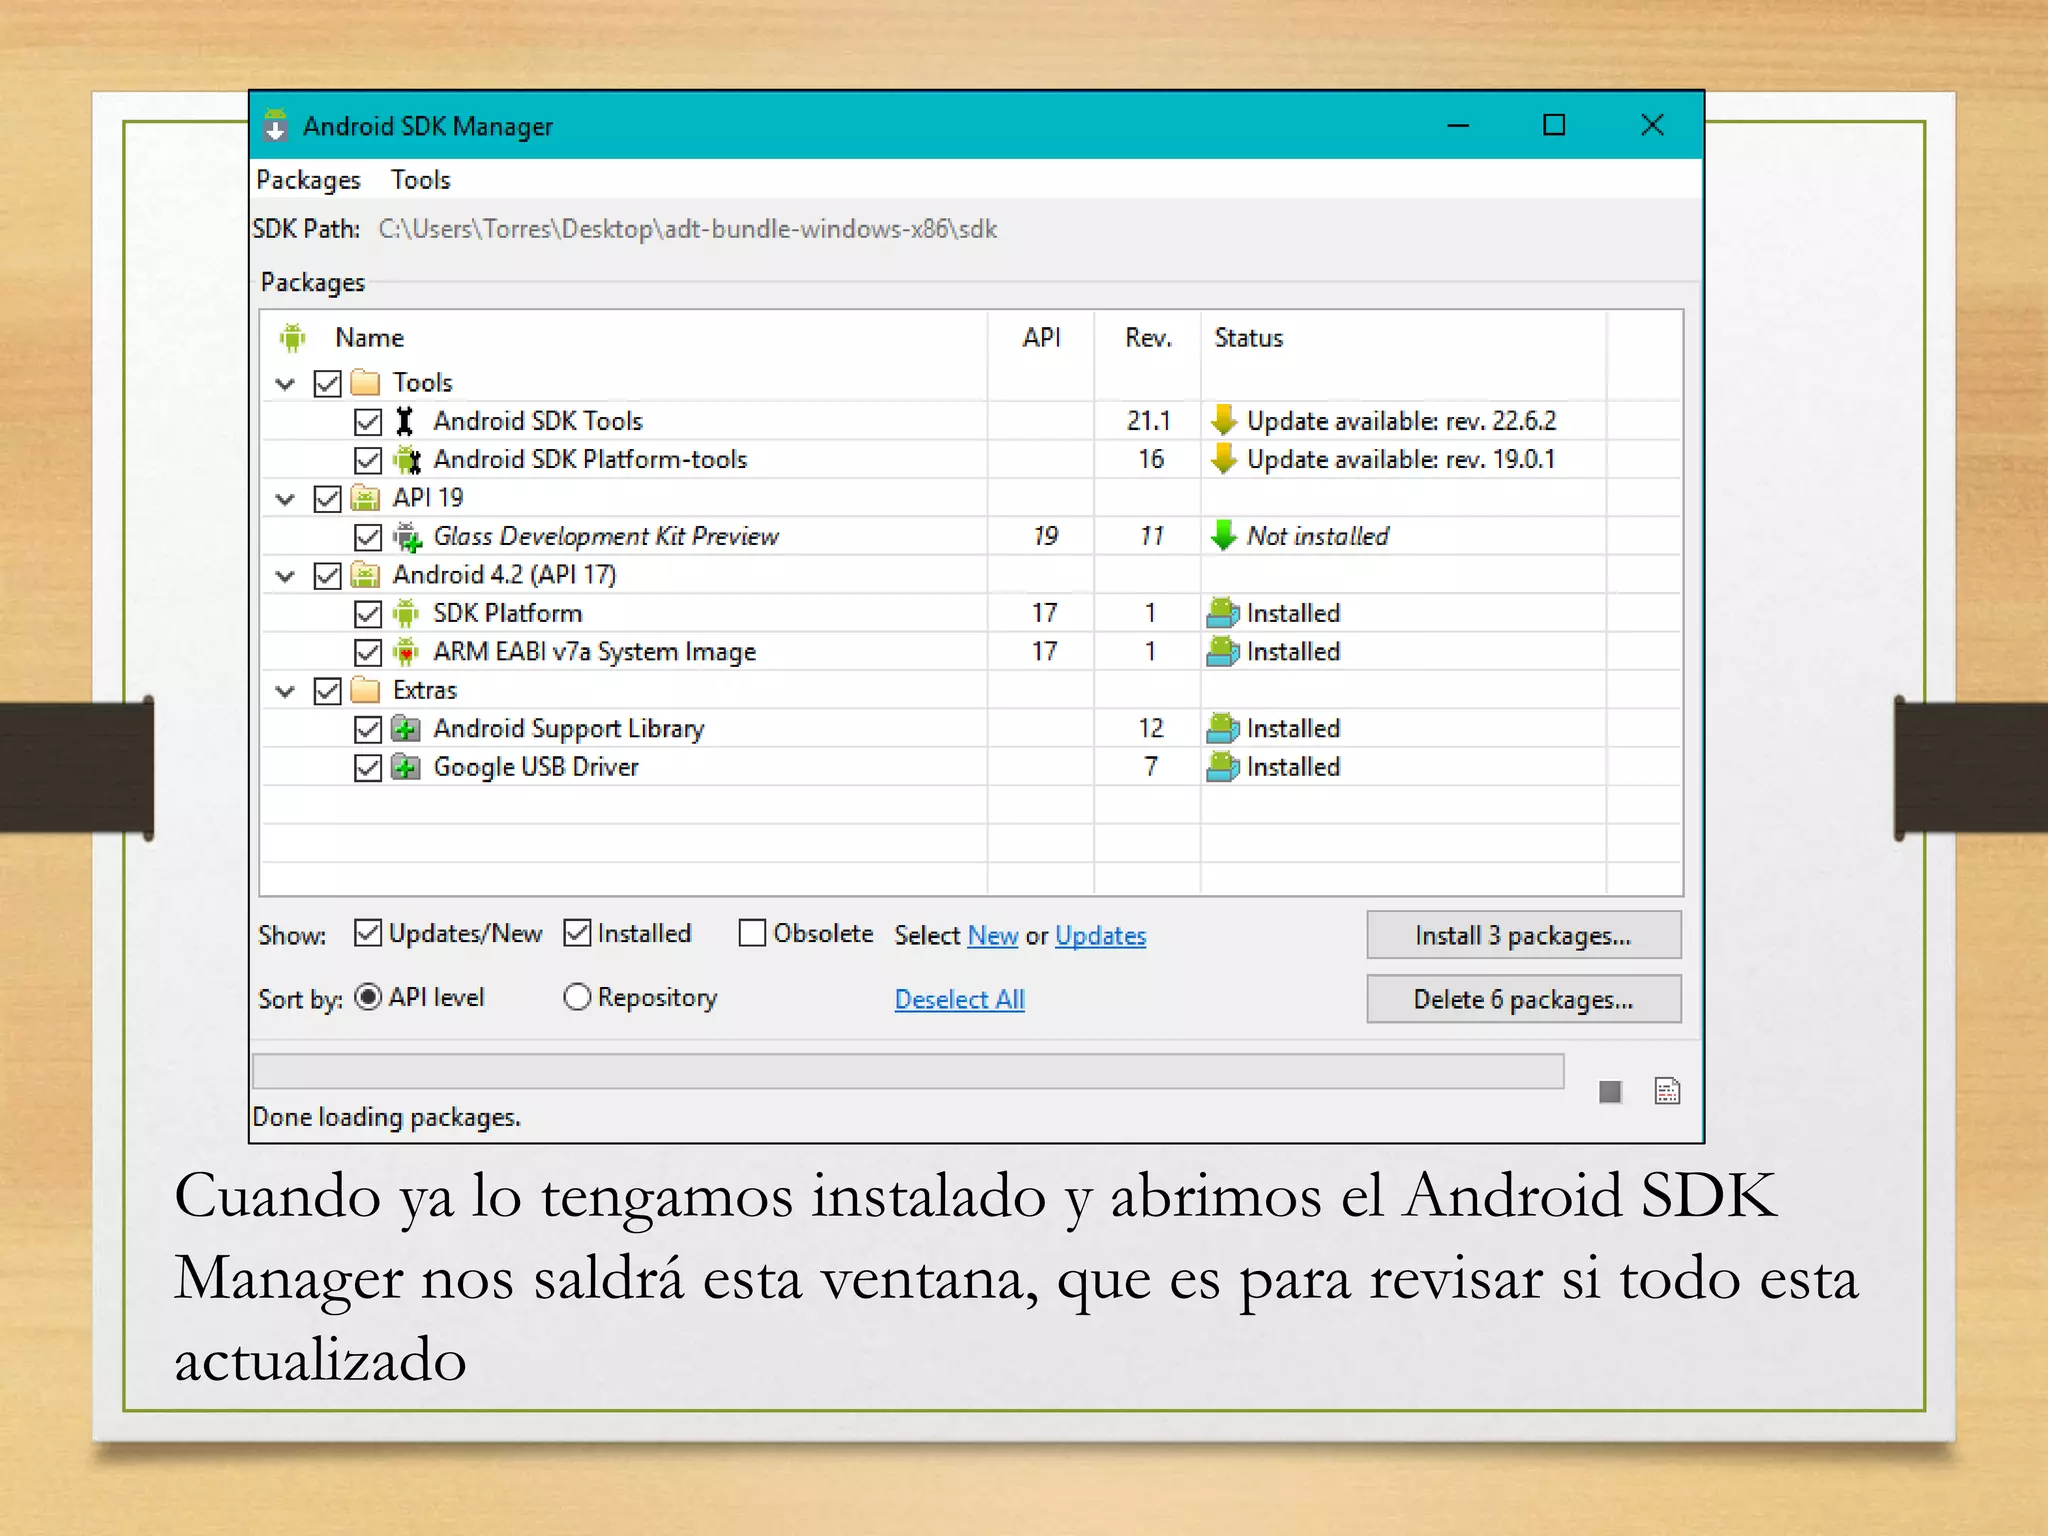This screenshot has width=2048, height=1536.
Task: Click the Android SDK Platform-tools icon
Action: pos(406,460)
